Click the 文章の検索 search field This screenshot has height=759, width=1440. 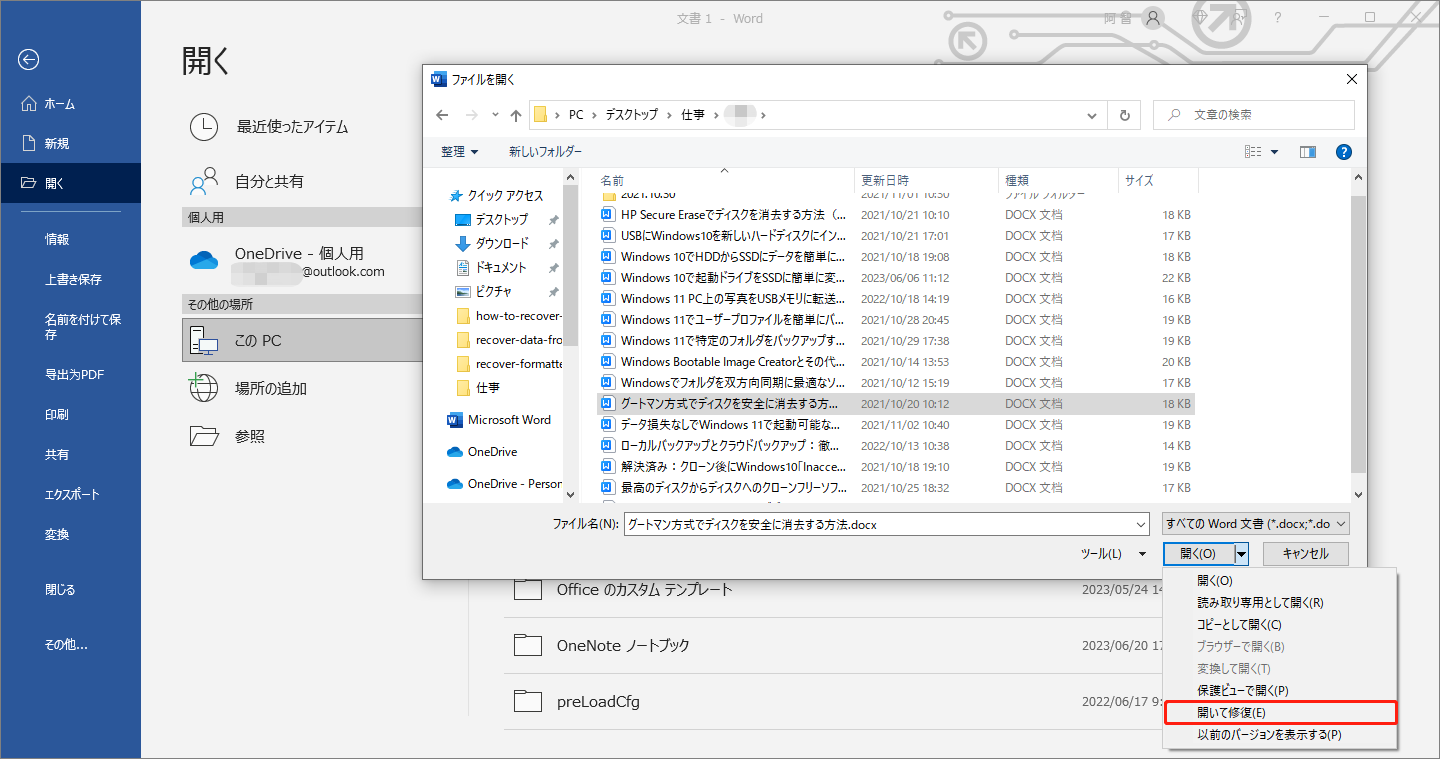tap(1254, 115)
